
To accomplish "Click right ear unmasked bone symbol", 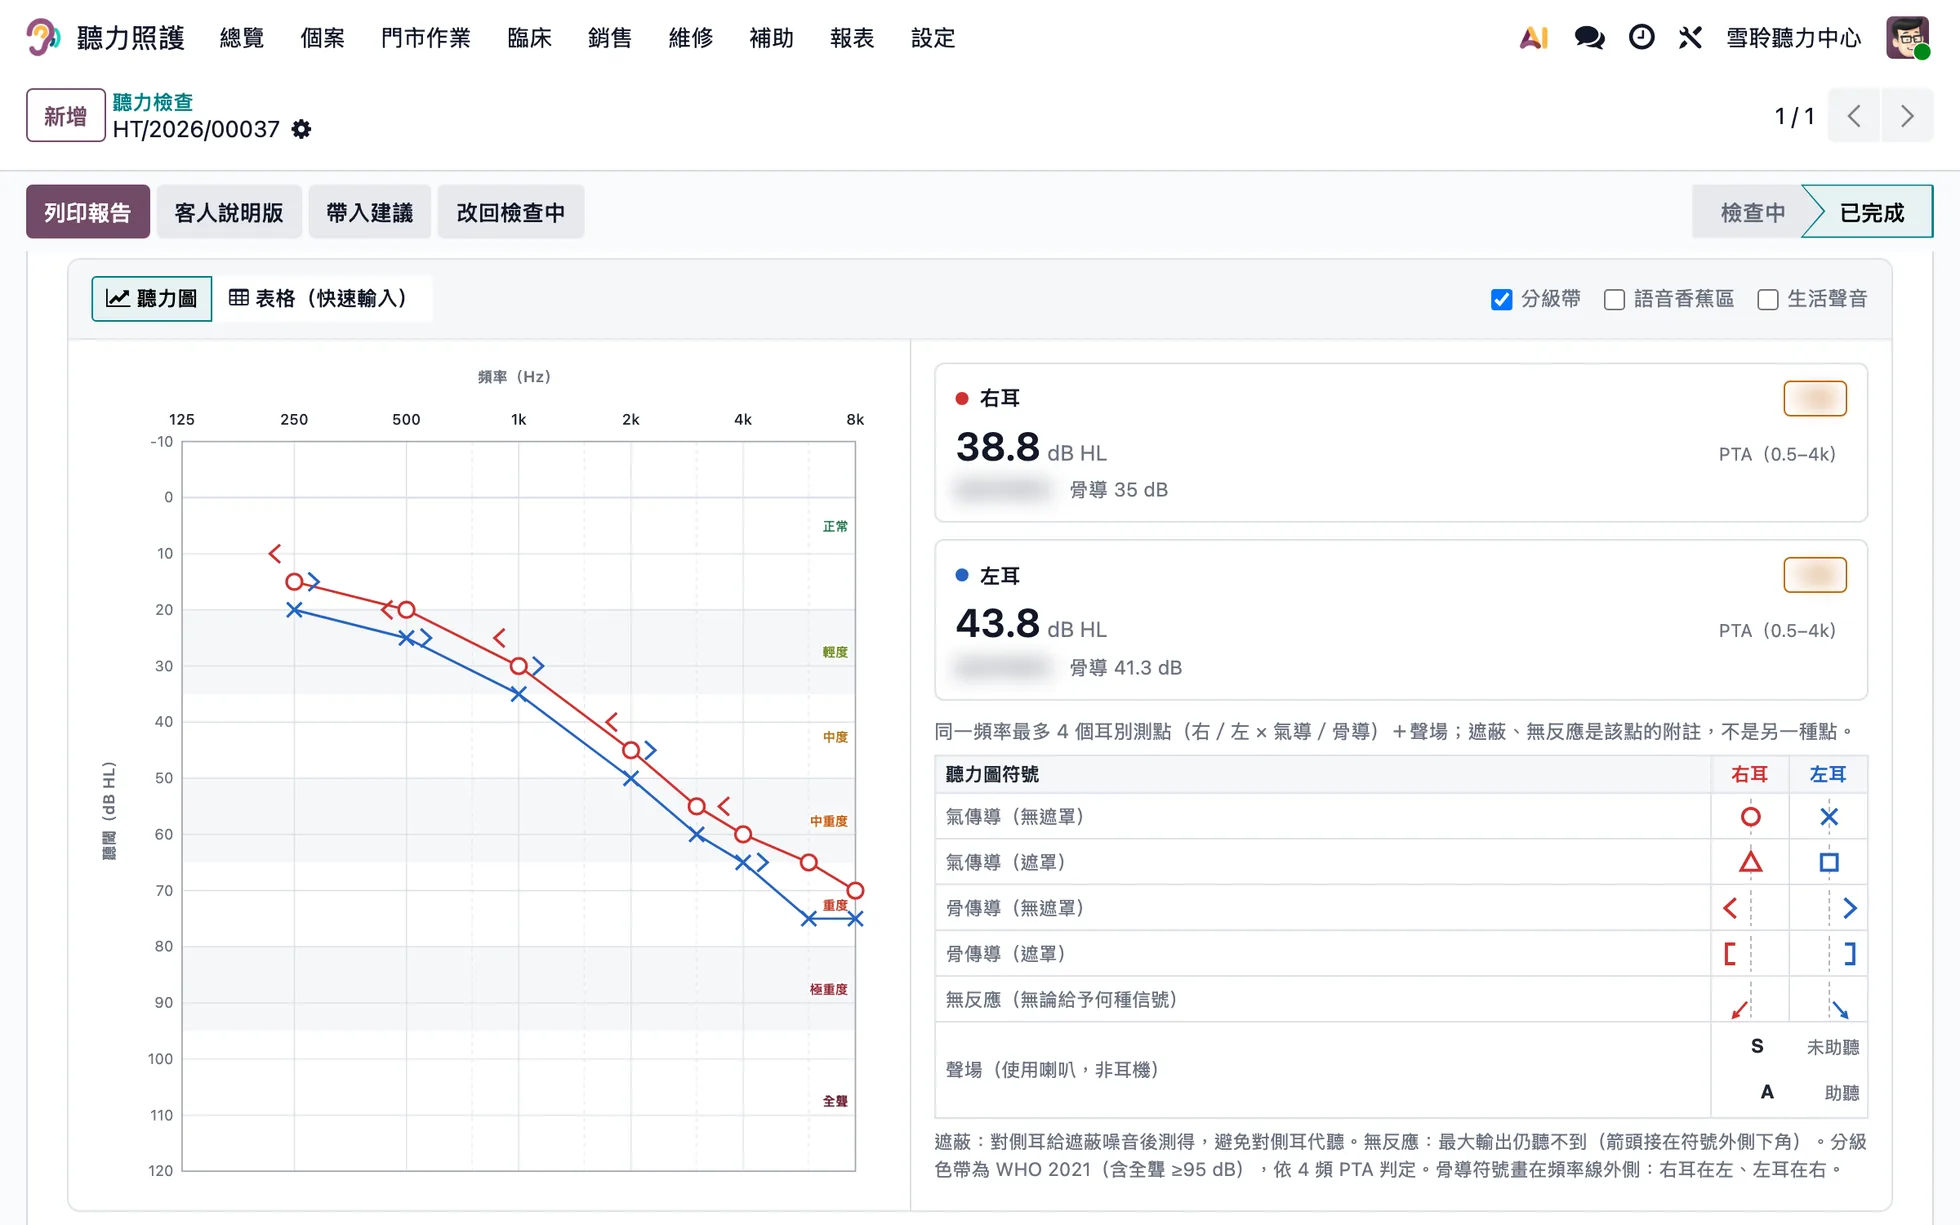I will 1730,908.
